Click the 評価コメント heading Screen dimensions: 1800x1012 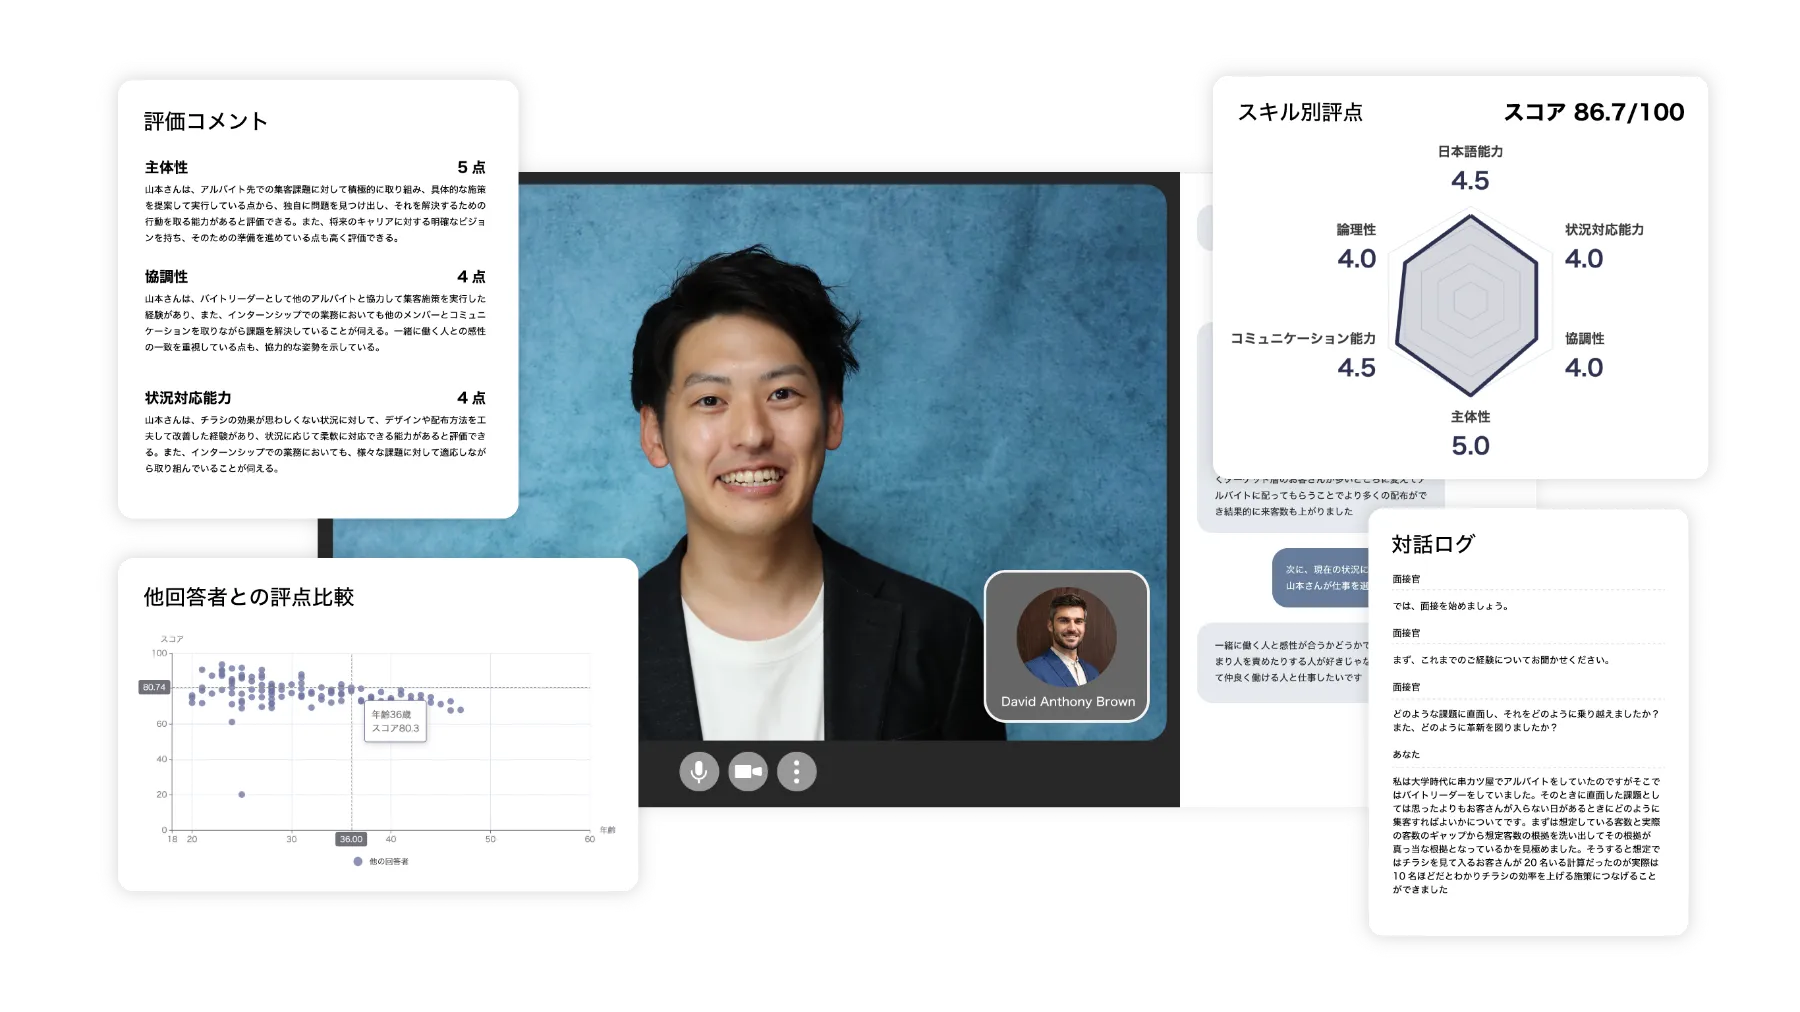pos(206,121)
